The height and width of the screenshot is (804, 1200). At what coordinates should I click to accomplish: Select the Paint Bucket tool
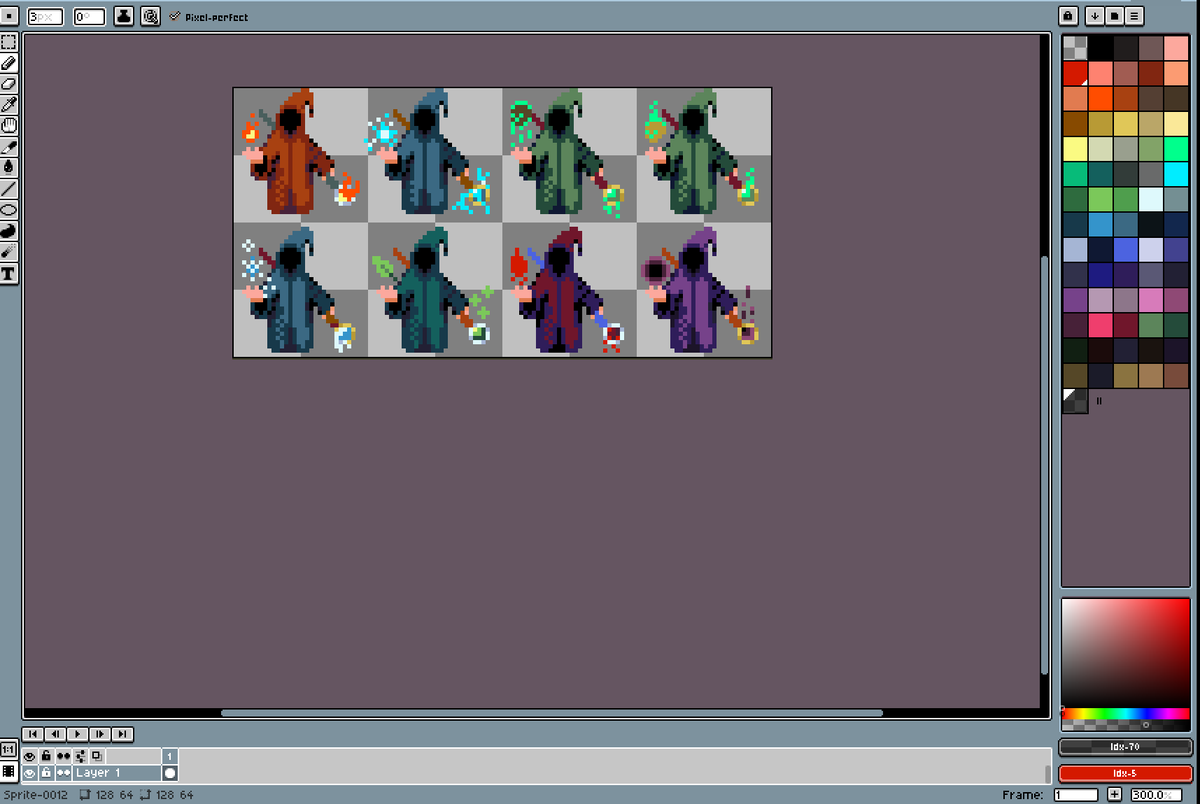tap(8, 167)
